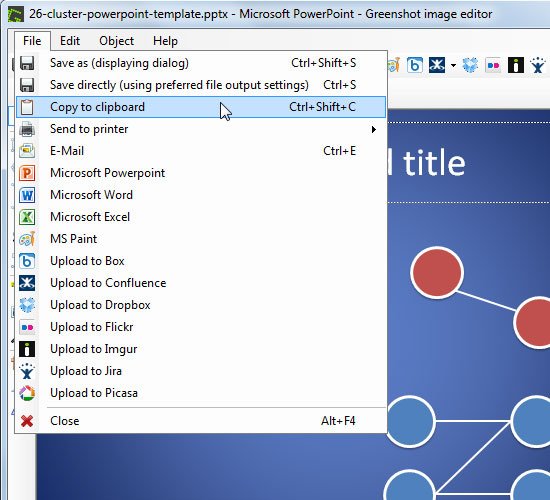Click the Imgur icon in toolbar
The width and height of the screenshot is (550, 500).
[x=516, y=65]
